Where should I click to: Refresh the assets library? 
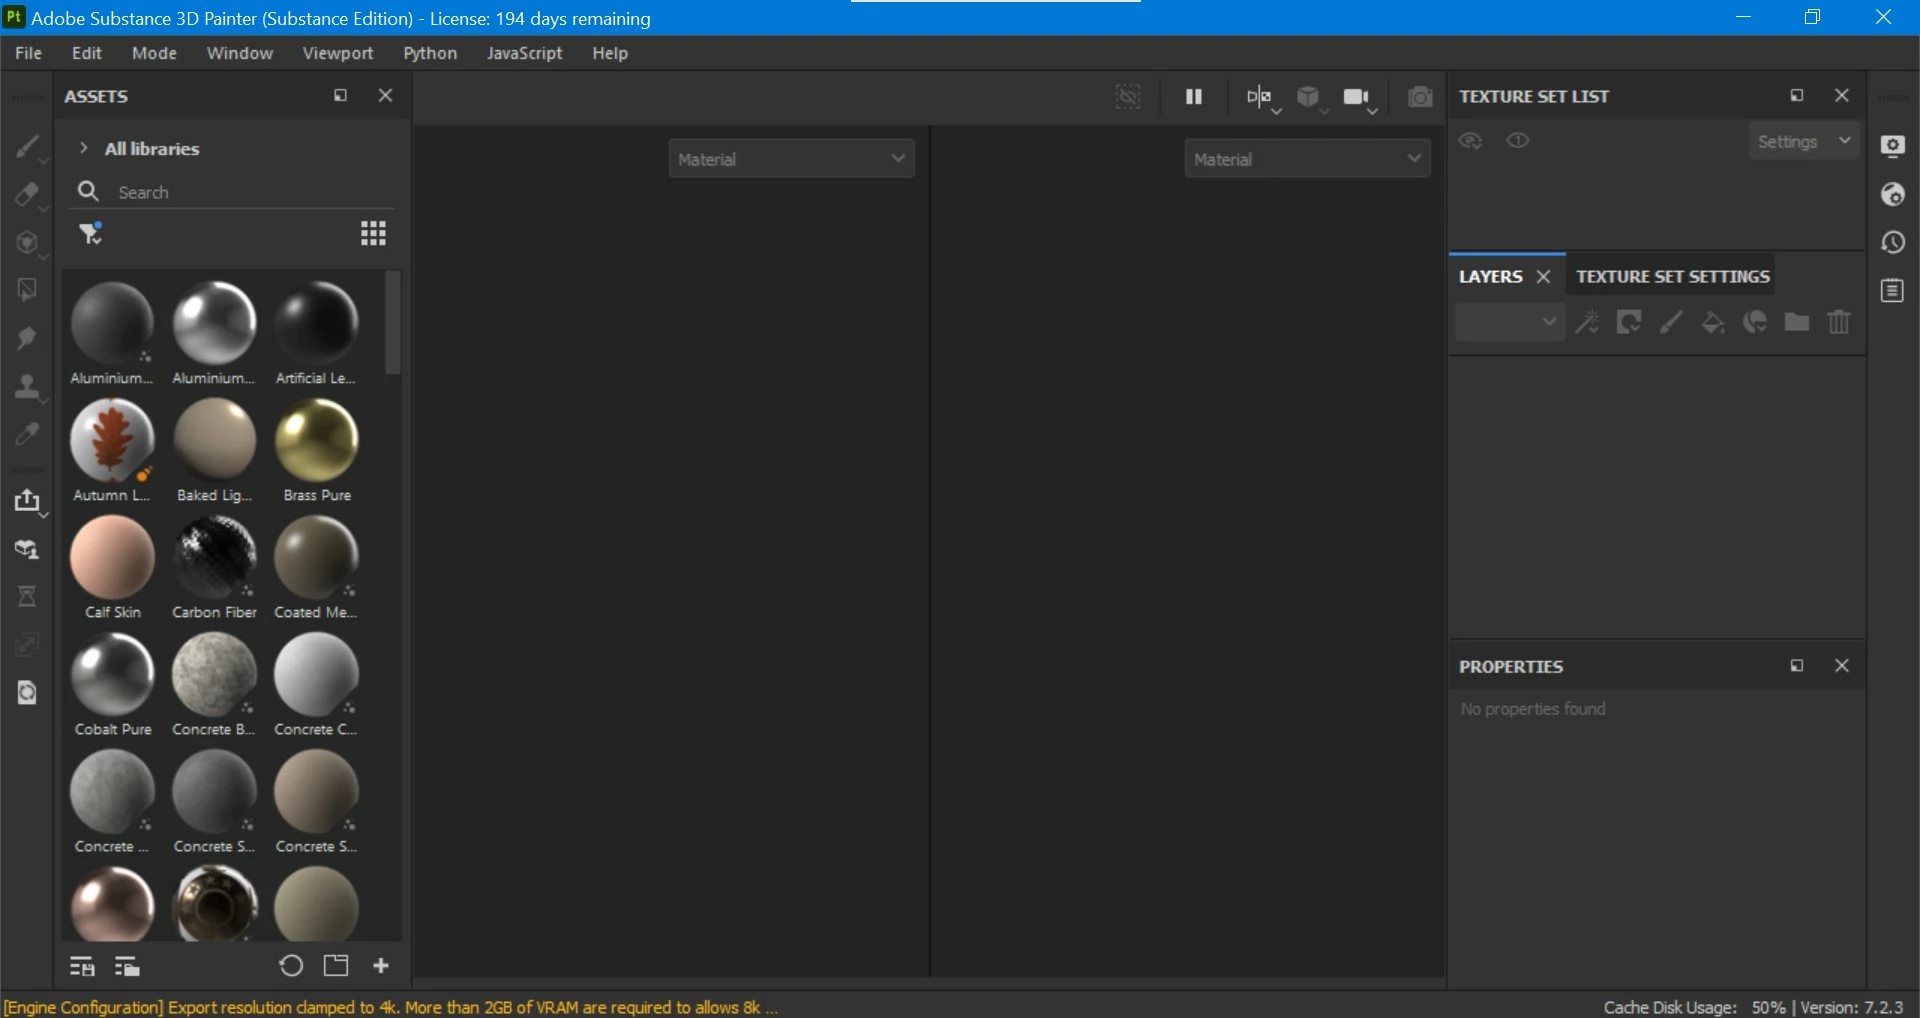pyautogui.click(x=291, y=966)
